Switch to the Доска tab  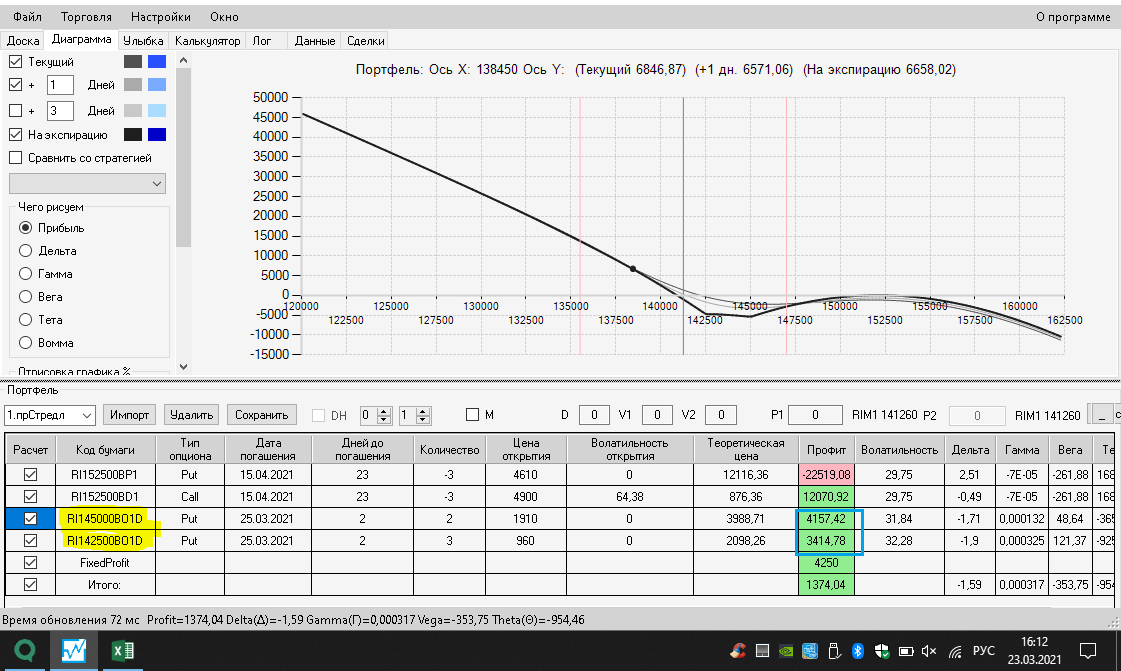point(23,41)
